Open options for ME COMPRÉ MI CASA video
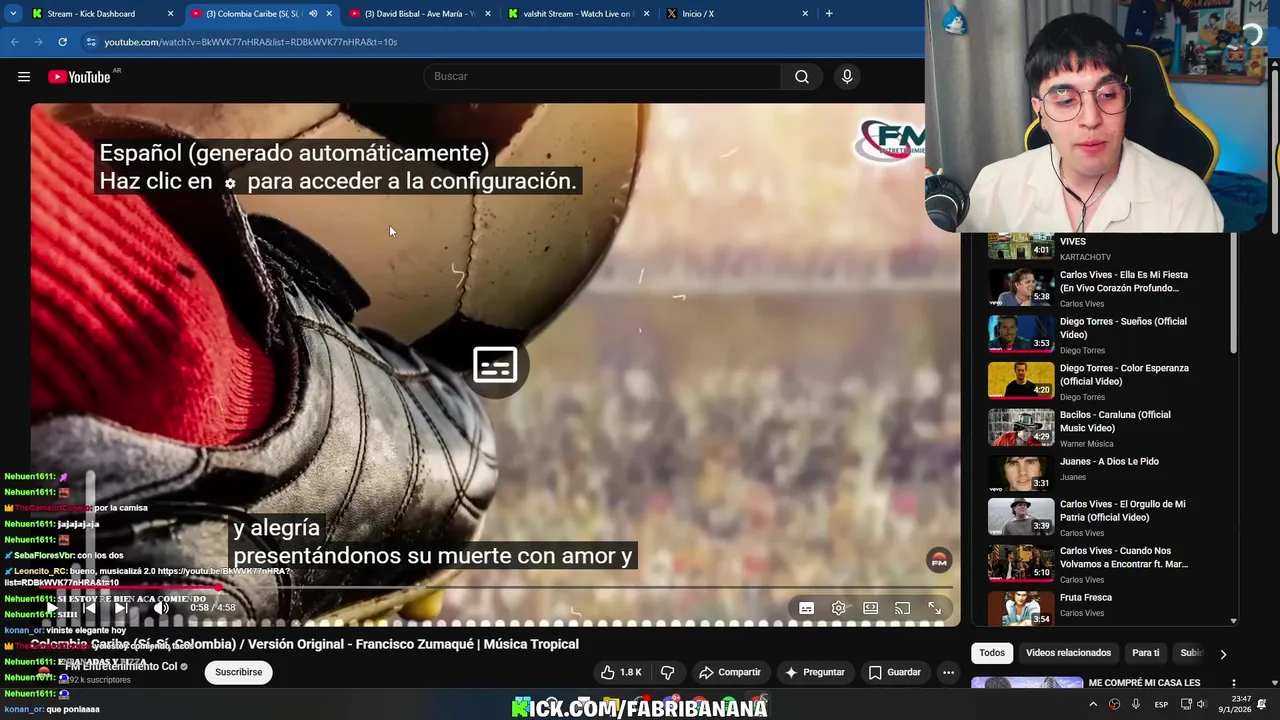The image size is (1280, 720). (1233, 684)
